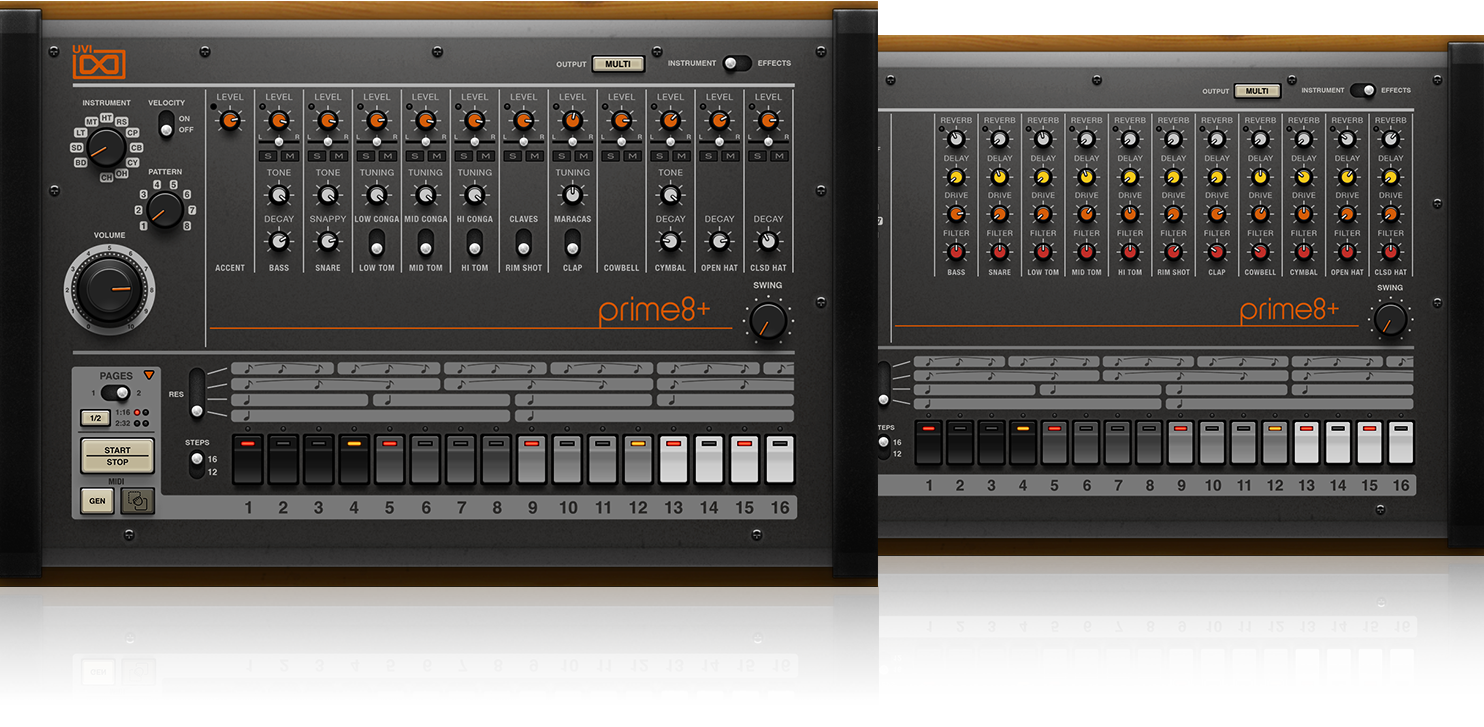Flip the Pages 1/2 switch in left panel

115,393
